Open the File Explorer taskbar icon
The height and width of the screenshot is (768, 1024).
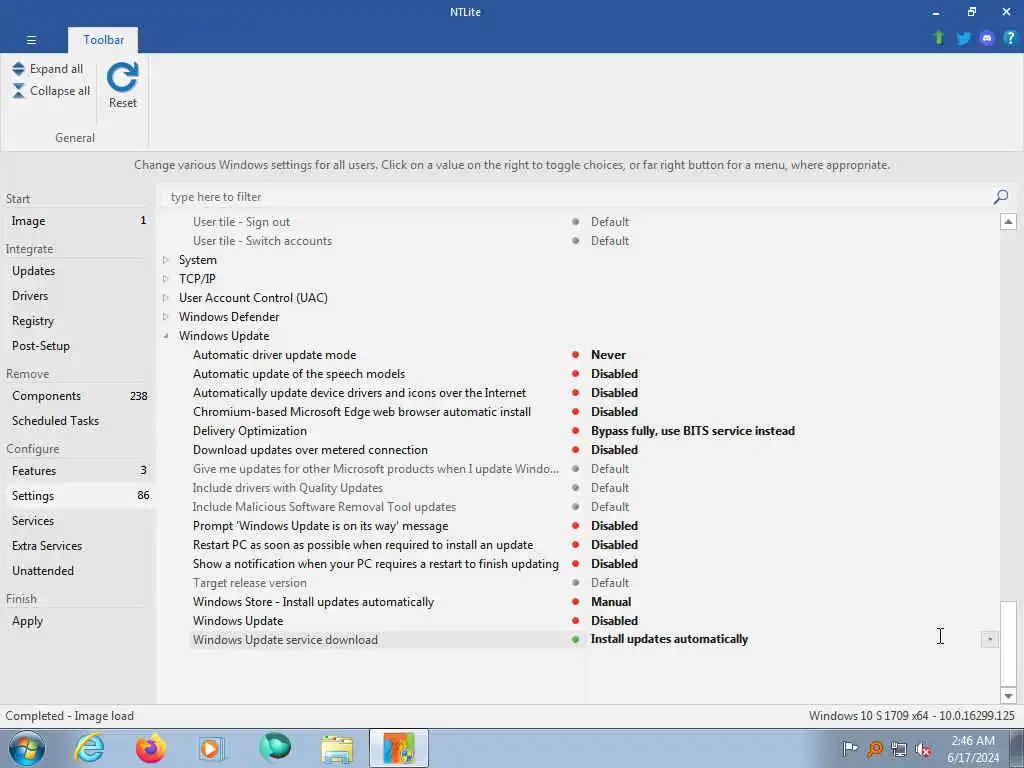coord(337,748)
